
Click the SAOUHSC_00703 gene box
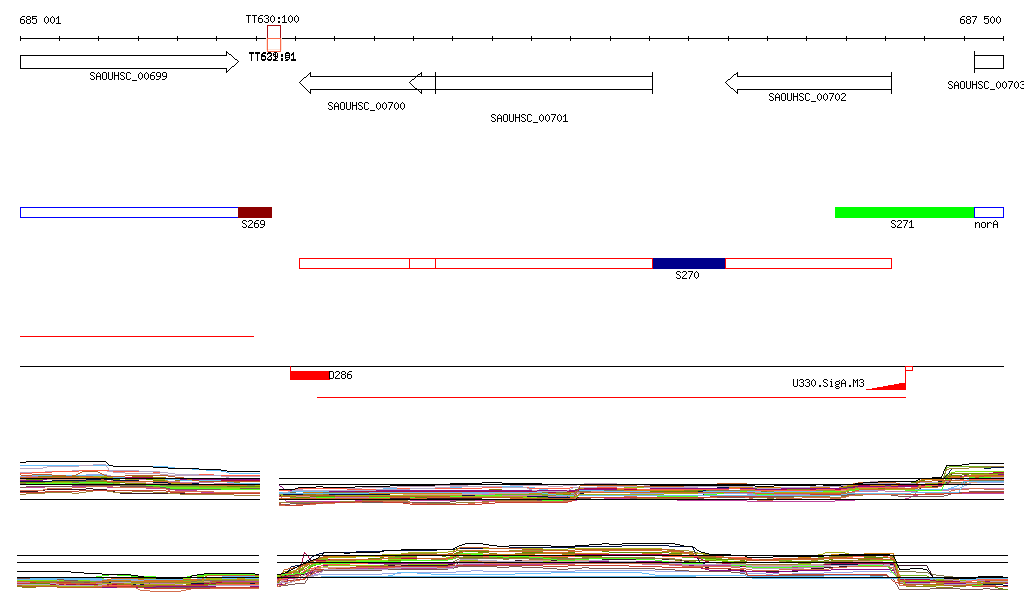coord(989,62)
